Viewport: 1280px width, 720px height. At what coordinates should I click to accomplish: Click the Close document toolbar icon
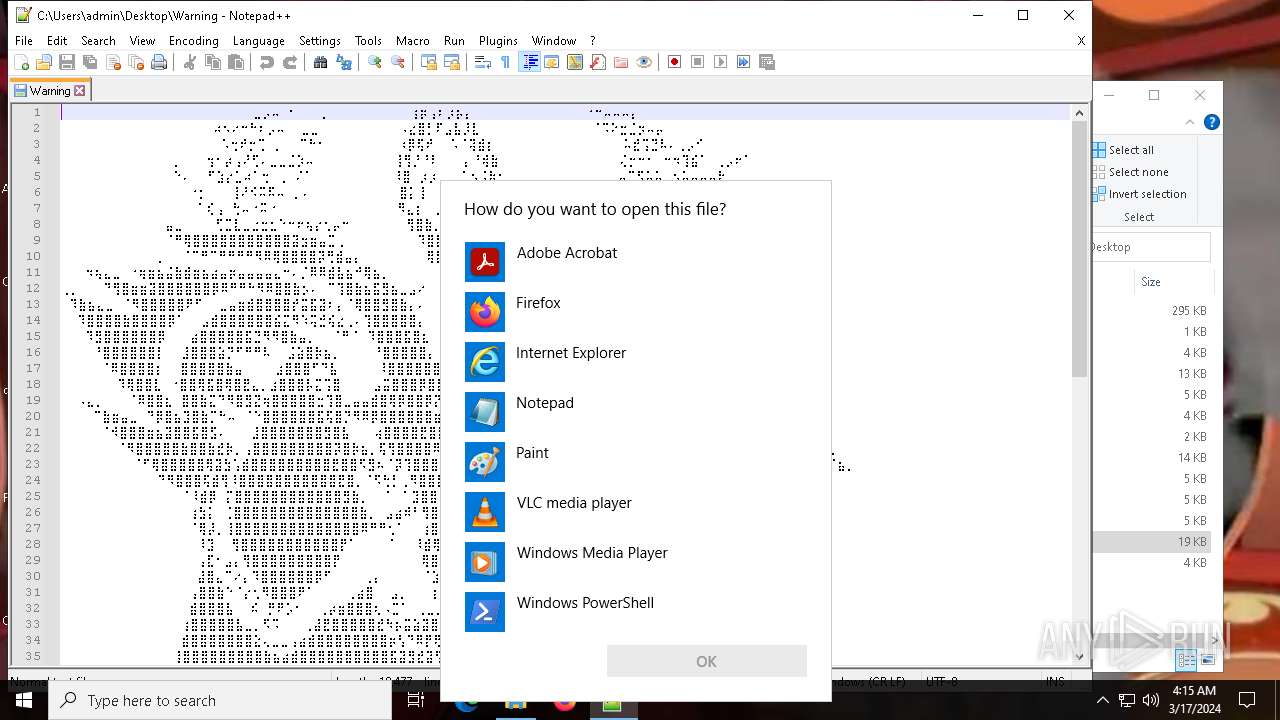click(113, 62)
